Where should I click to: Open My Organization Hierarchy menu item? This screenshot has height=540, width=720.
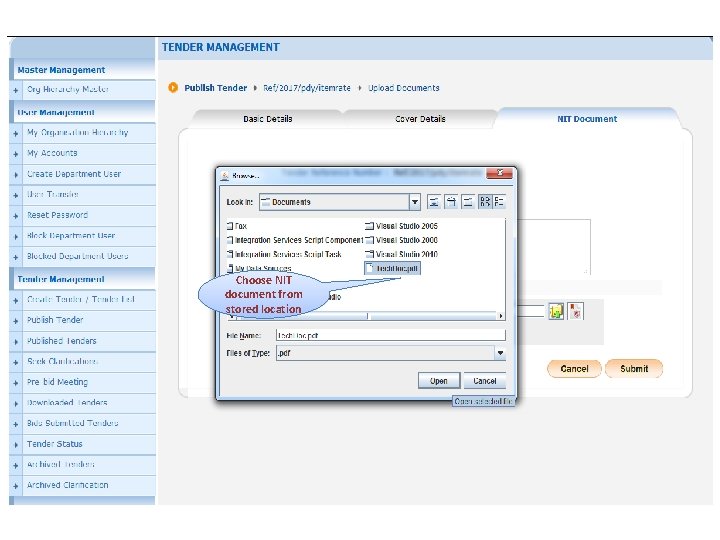point(78,133)
